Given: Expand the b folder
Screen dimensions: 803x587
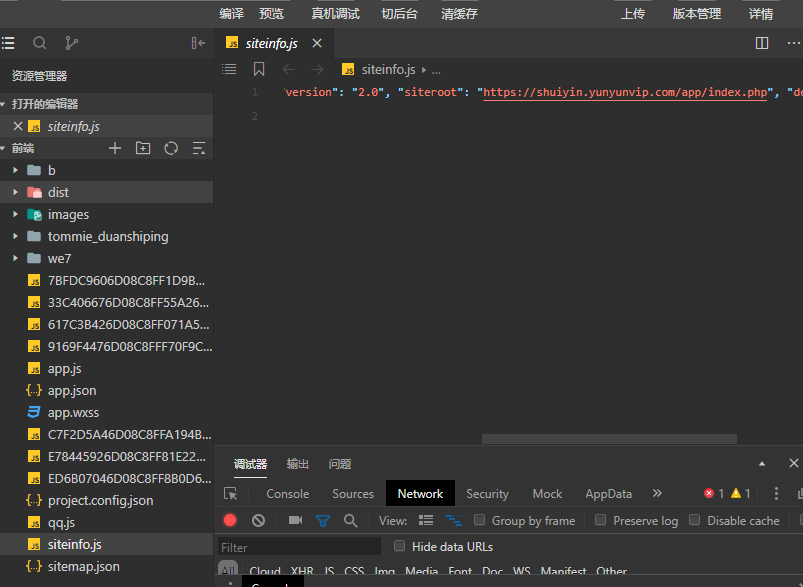Looking at the screenshot, I should pos(15,170).
